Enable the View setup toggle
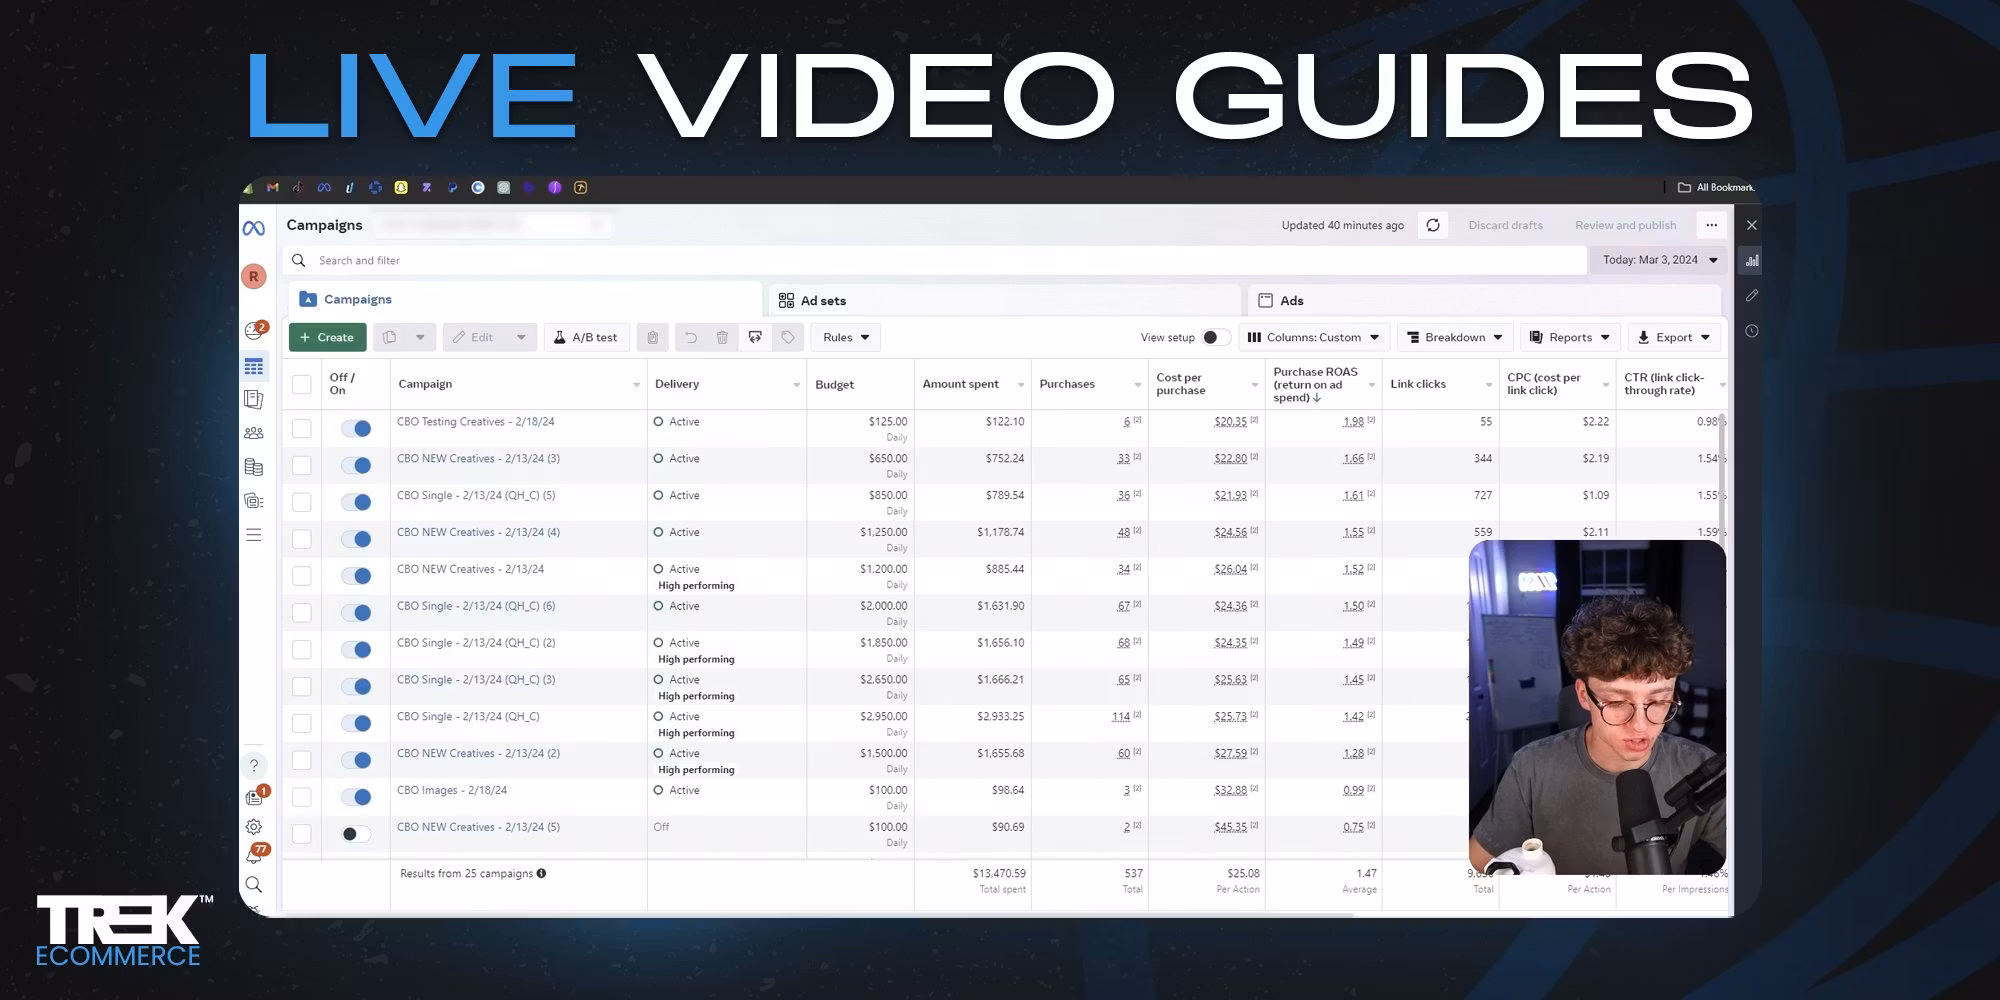Viewport: 2000px width, 1000px height. tap(1215, 338)
